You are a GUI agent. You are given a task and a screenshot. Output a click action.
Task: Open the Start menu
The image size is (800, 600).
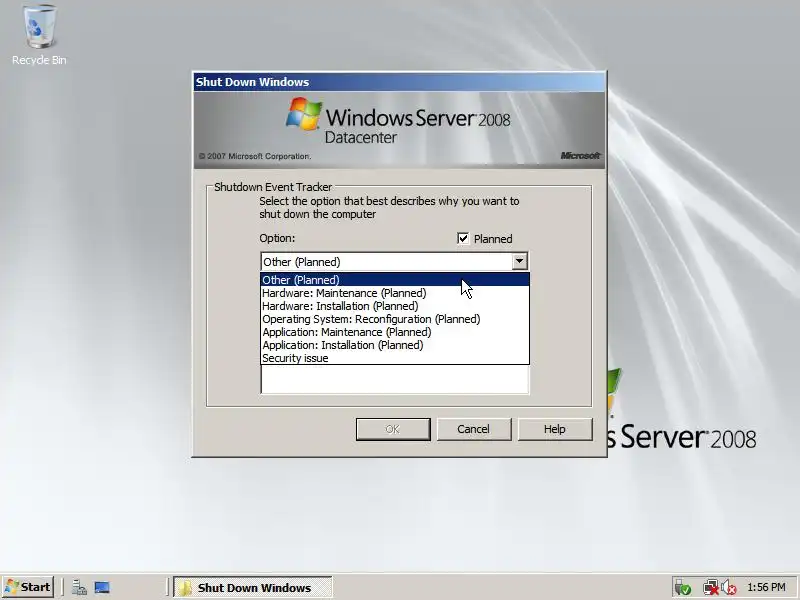tap(28, 587)
